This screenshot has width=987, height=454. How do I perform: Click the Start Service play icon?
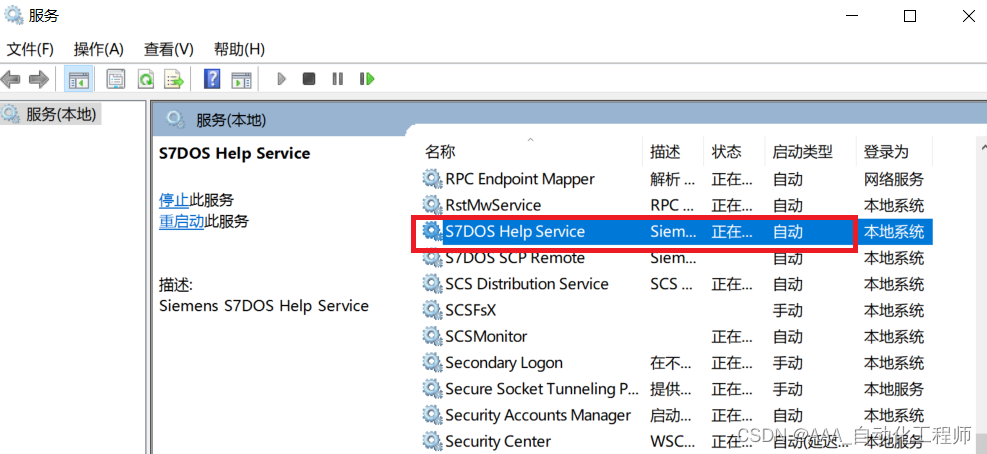point(281,79)
